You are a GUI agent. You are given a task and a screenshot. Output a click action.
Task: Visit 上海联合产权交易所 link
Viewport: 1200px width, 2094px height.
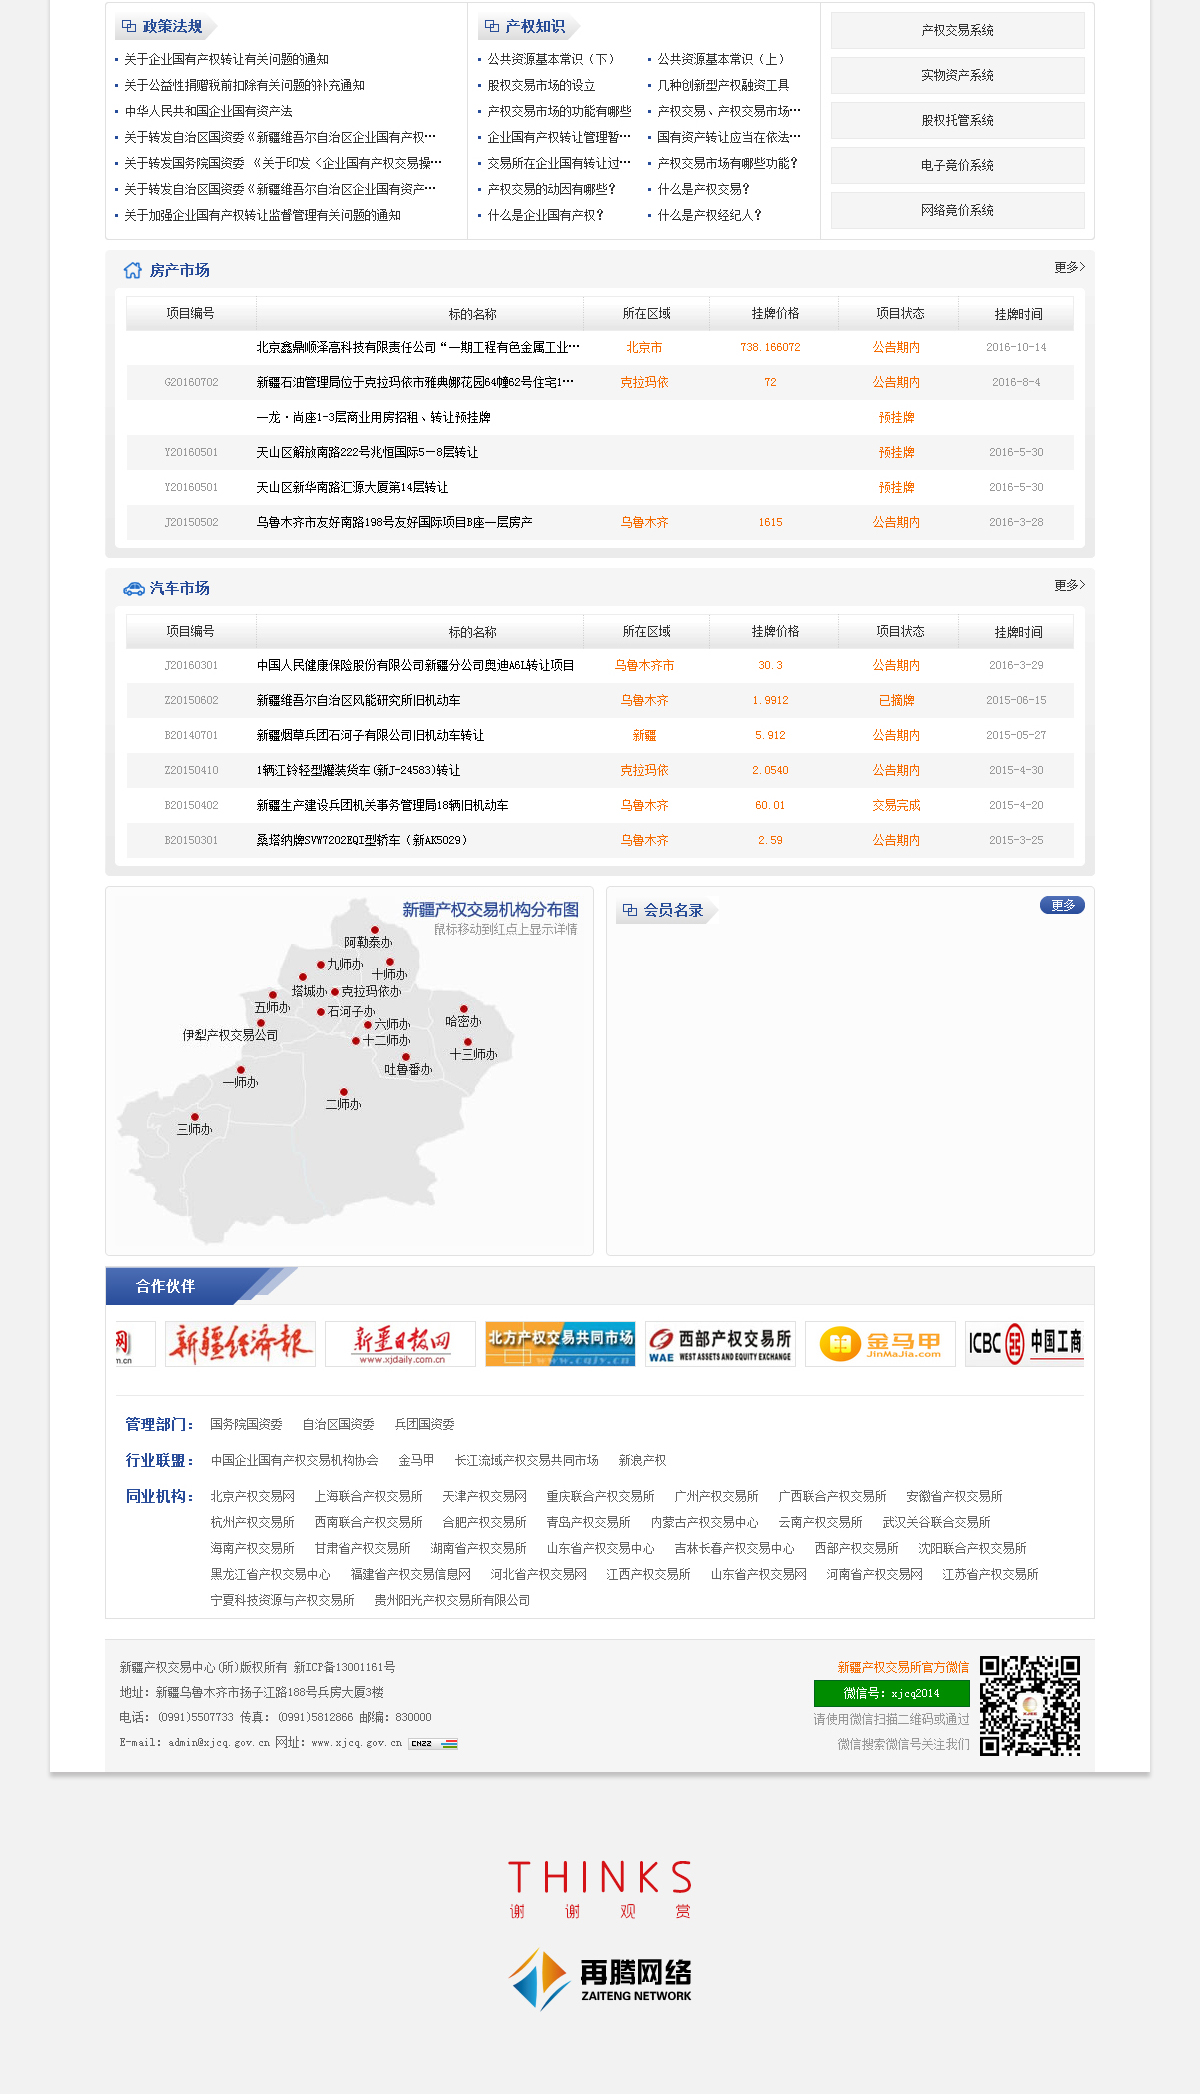(x=368, y=1496)
